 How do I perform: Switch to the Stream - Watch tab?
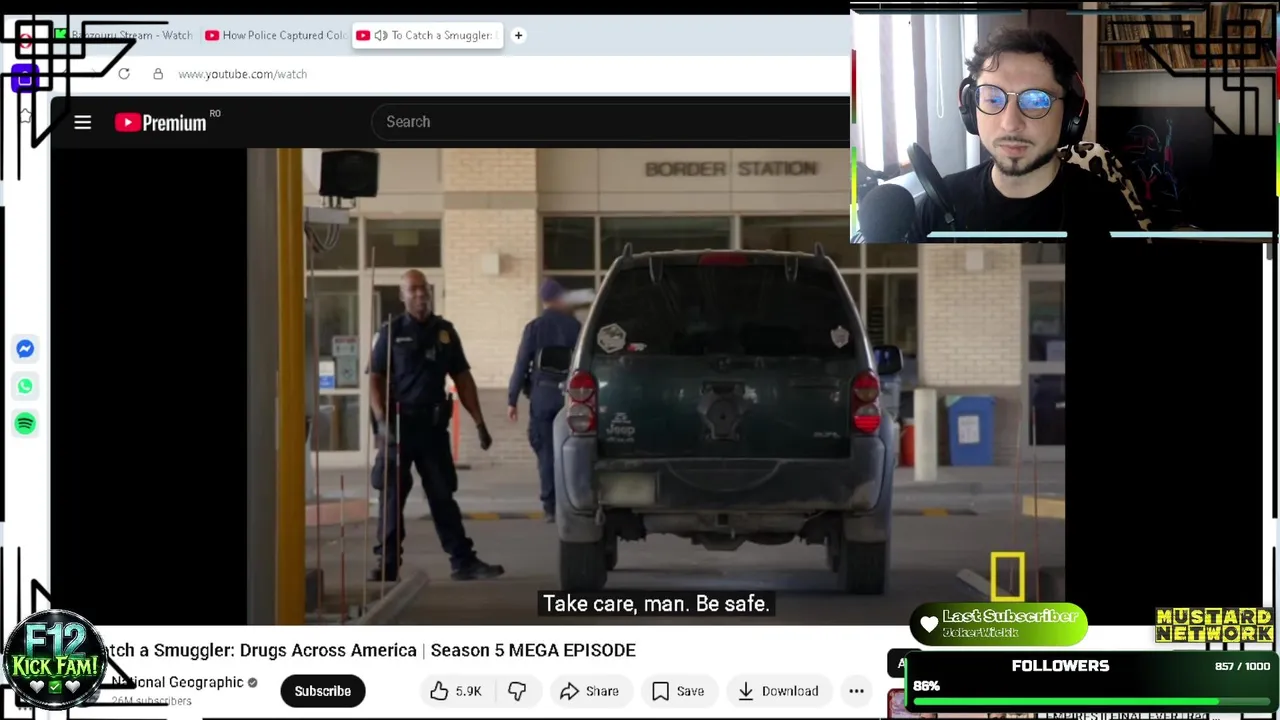[125, 35]
